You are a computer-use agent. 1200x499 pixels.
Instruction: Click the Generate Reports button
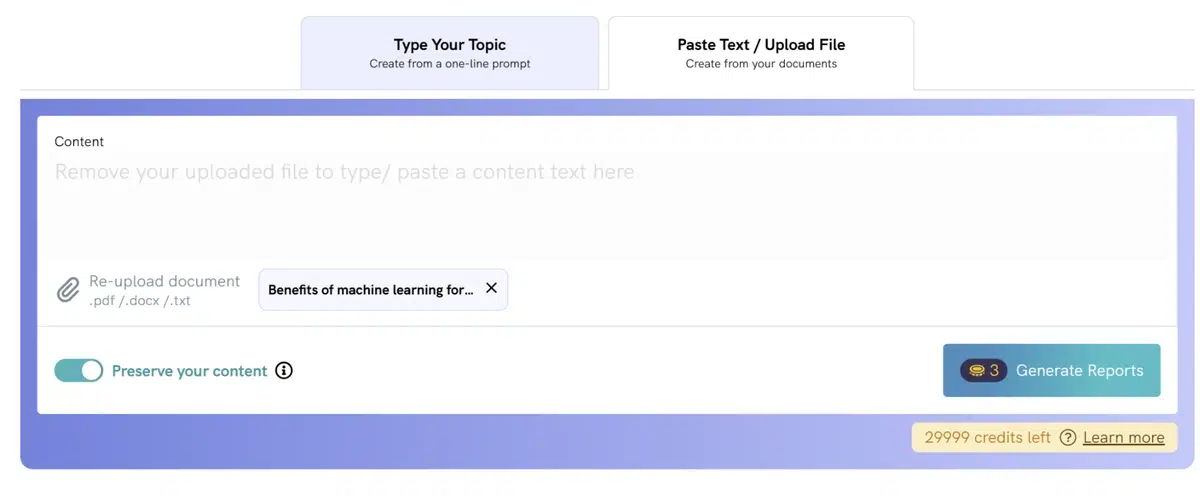click(1052, 370)
